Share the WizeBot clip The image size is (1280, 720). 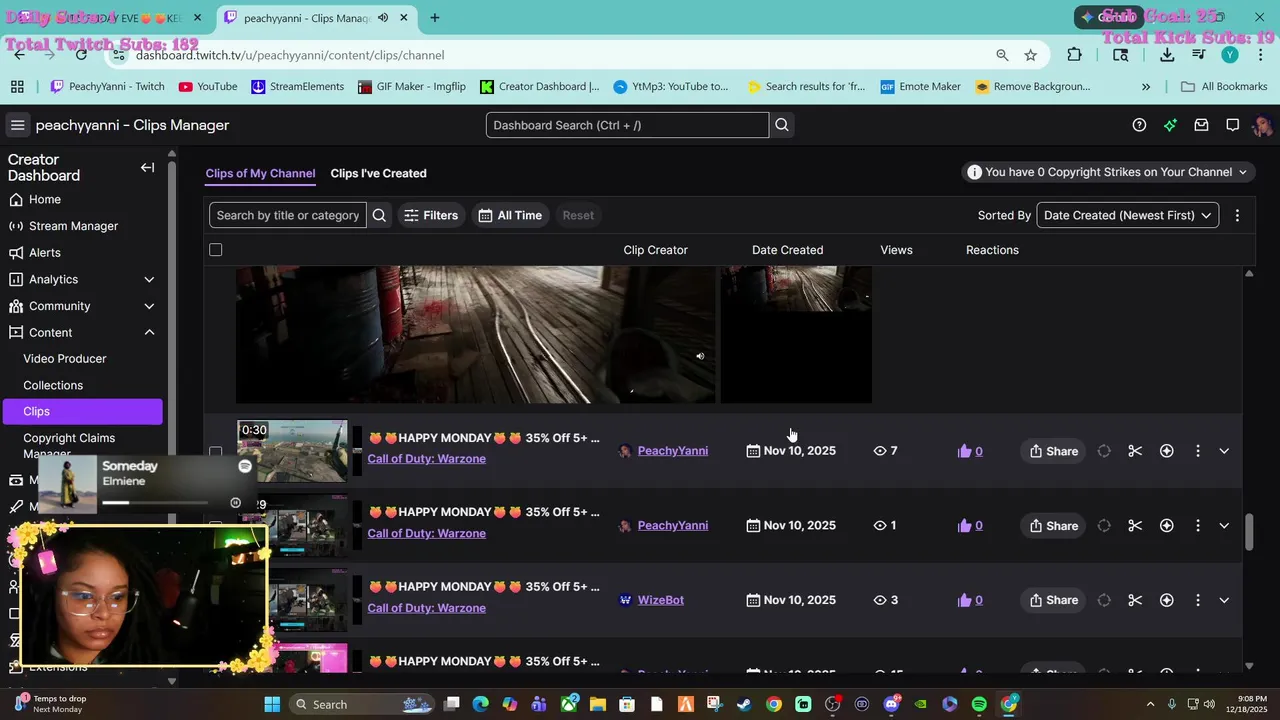[1054, 600]
